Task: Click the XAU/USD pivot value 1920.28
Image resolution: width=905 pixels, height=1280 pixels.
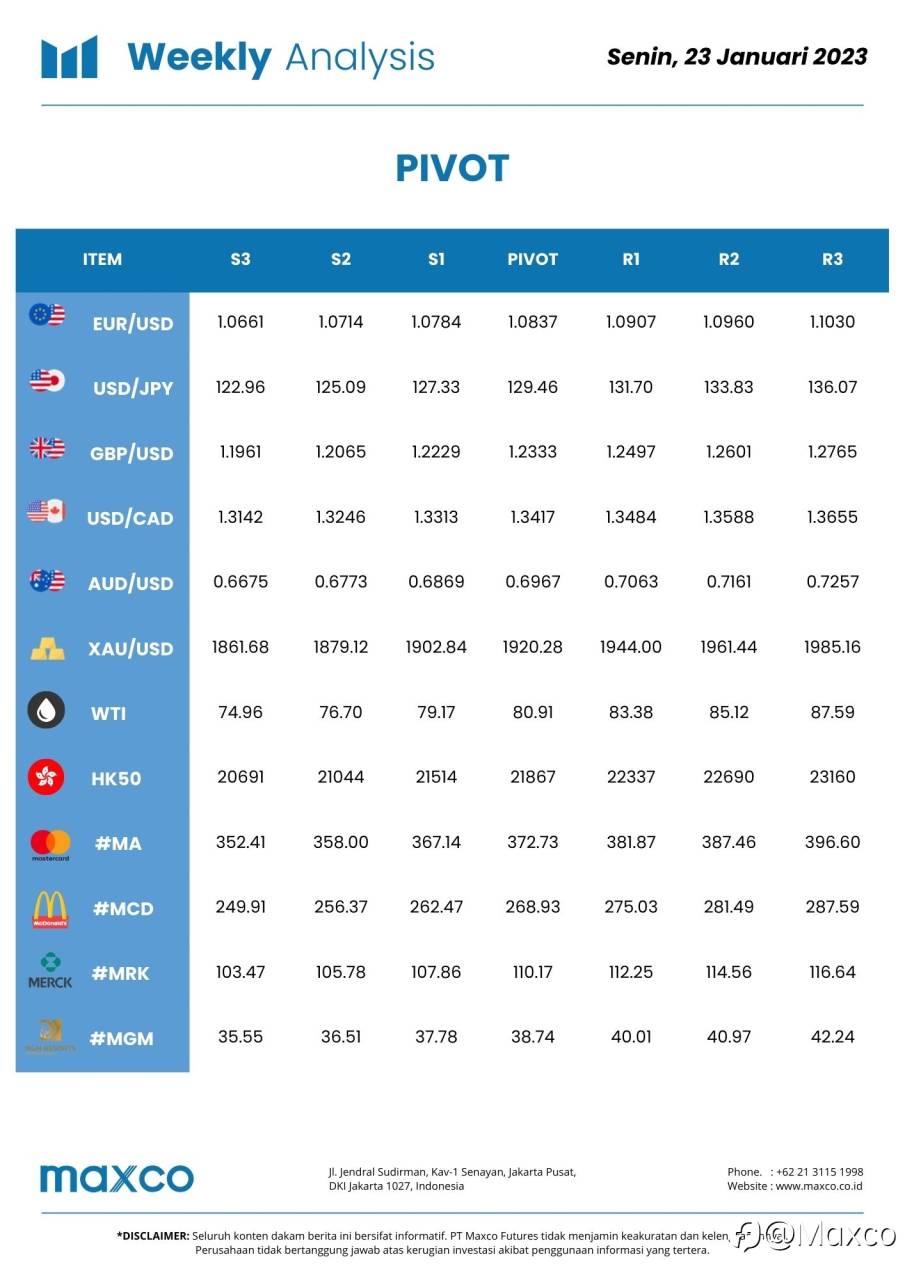Action: pos(532,647)
